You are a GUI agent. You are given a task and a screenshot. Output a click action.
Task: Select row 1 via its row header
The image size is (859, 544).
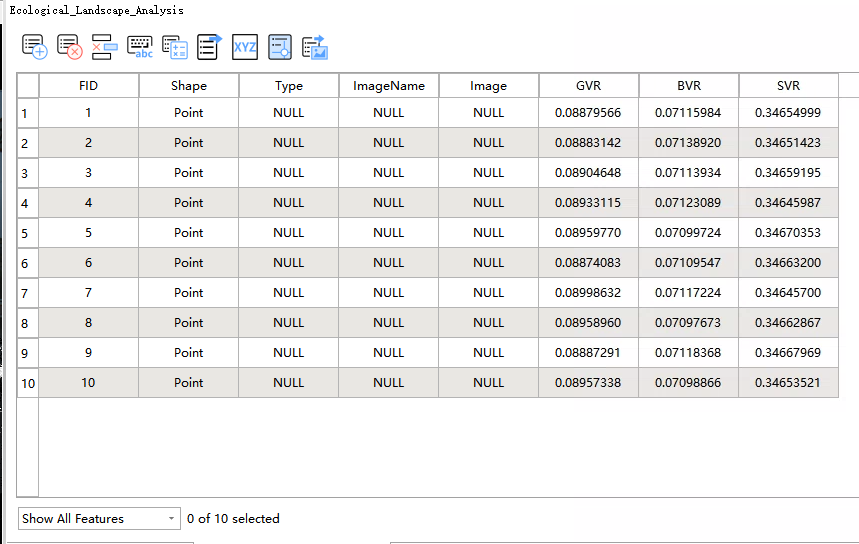(27, 114)
